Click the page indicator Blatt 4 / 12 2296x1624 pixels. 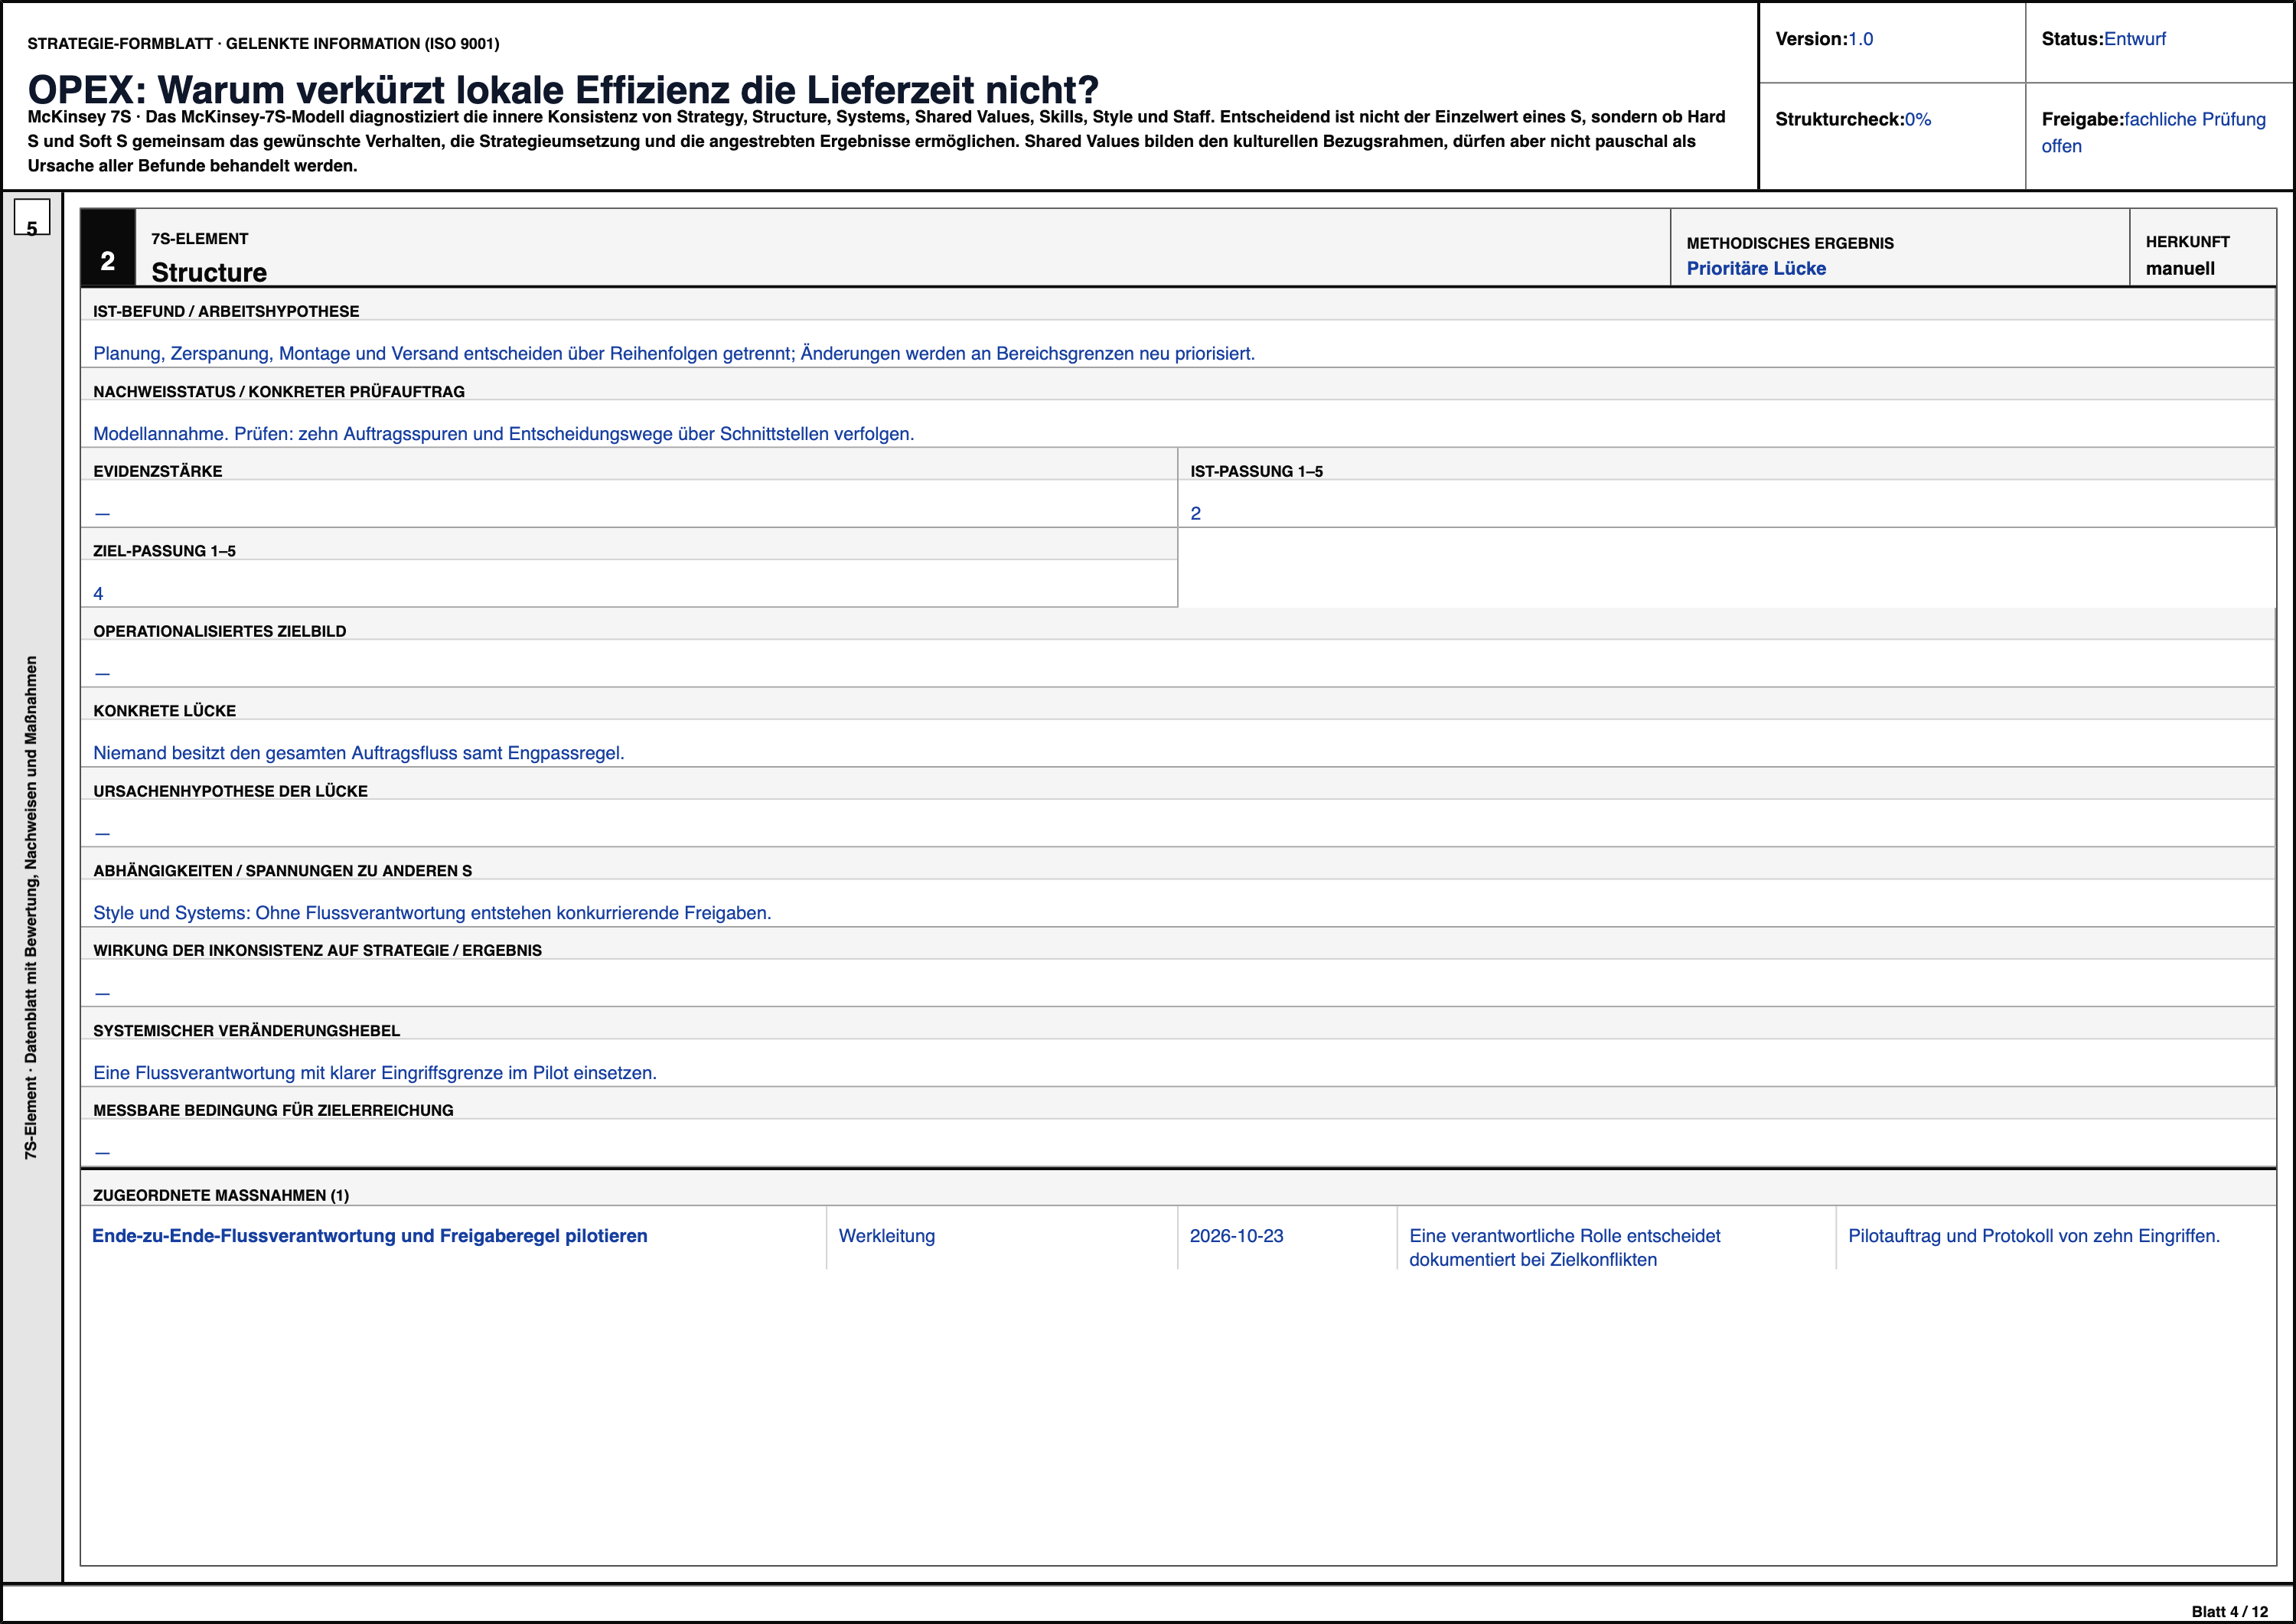[x=2230, y=1611]
